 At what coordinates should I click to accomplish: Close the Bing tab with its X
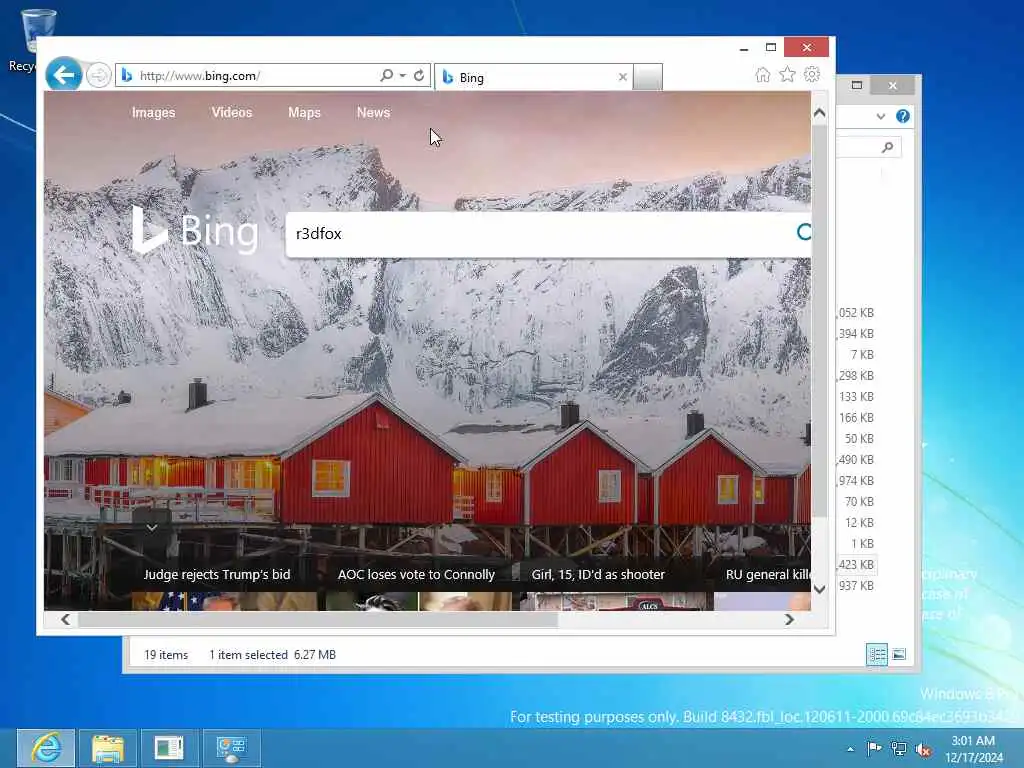[x=622, y=78]
